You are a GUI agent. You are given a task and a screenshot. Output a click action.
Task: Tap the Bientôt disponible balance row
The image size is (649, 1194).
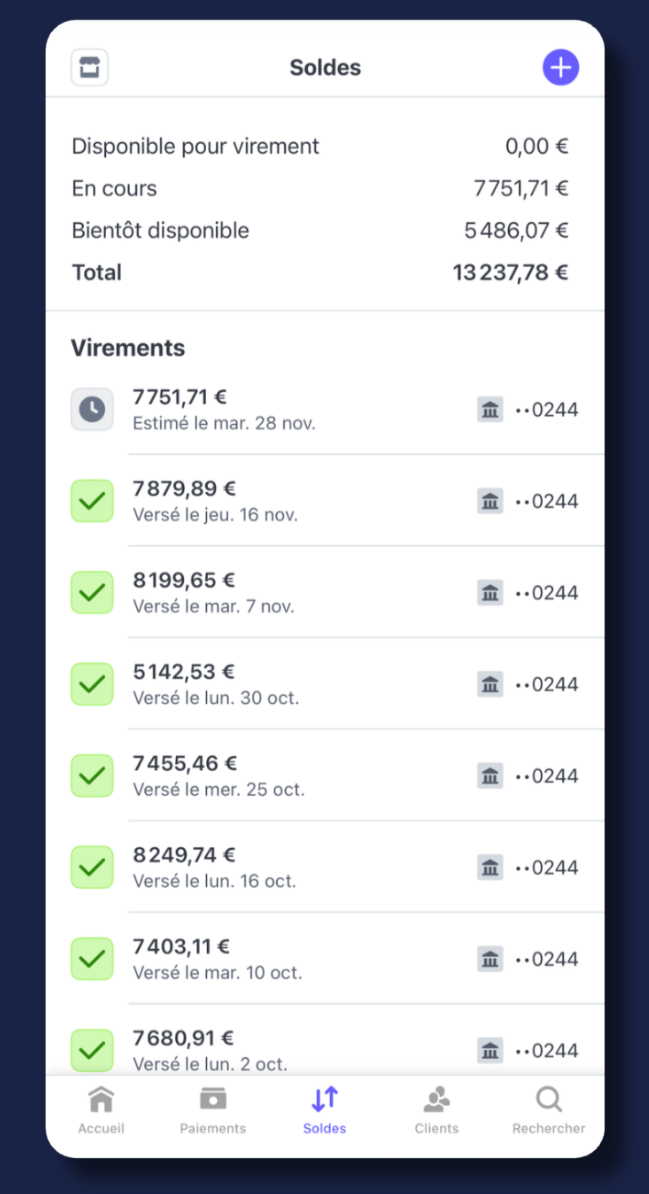[x=320, y=231]
